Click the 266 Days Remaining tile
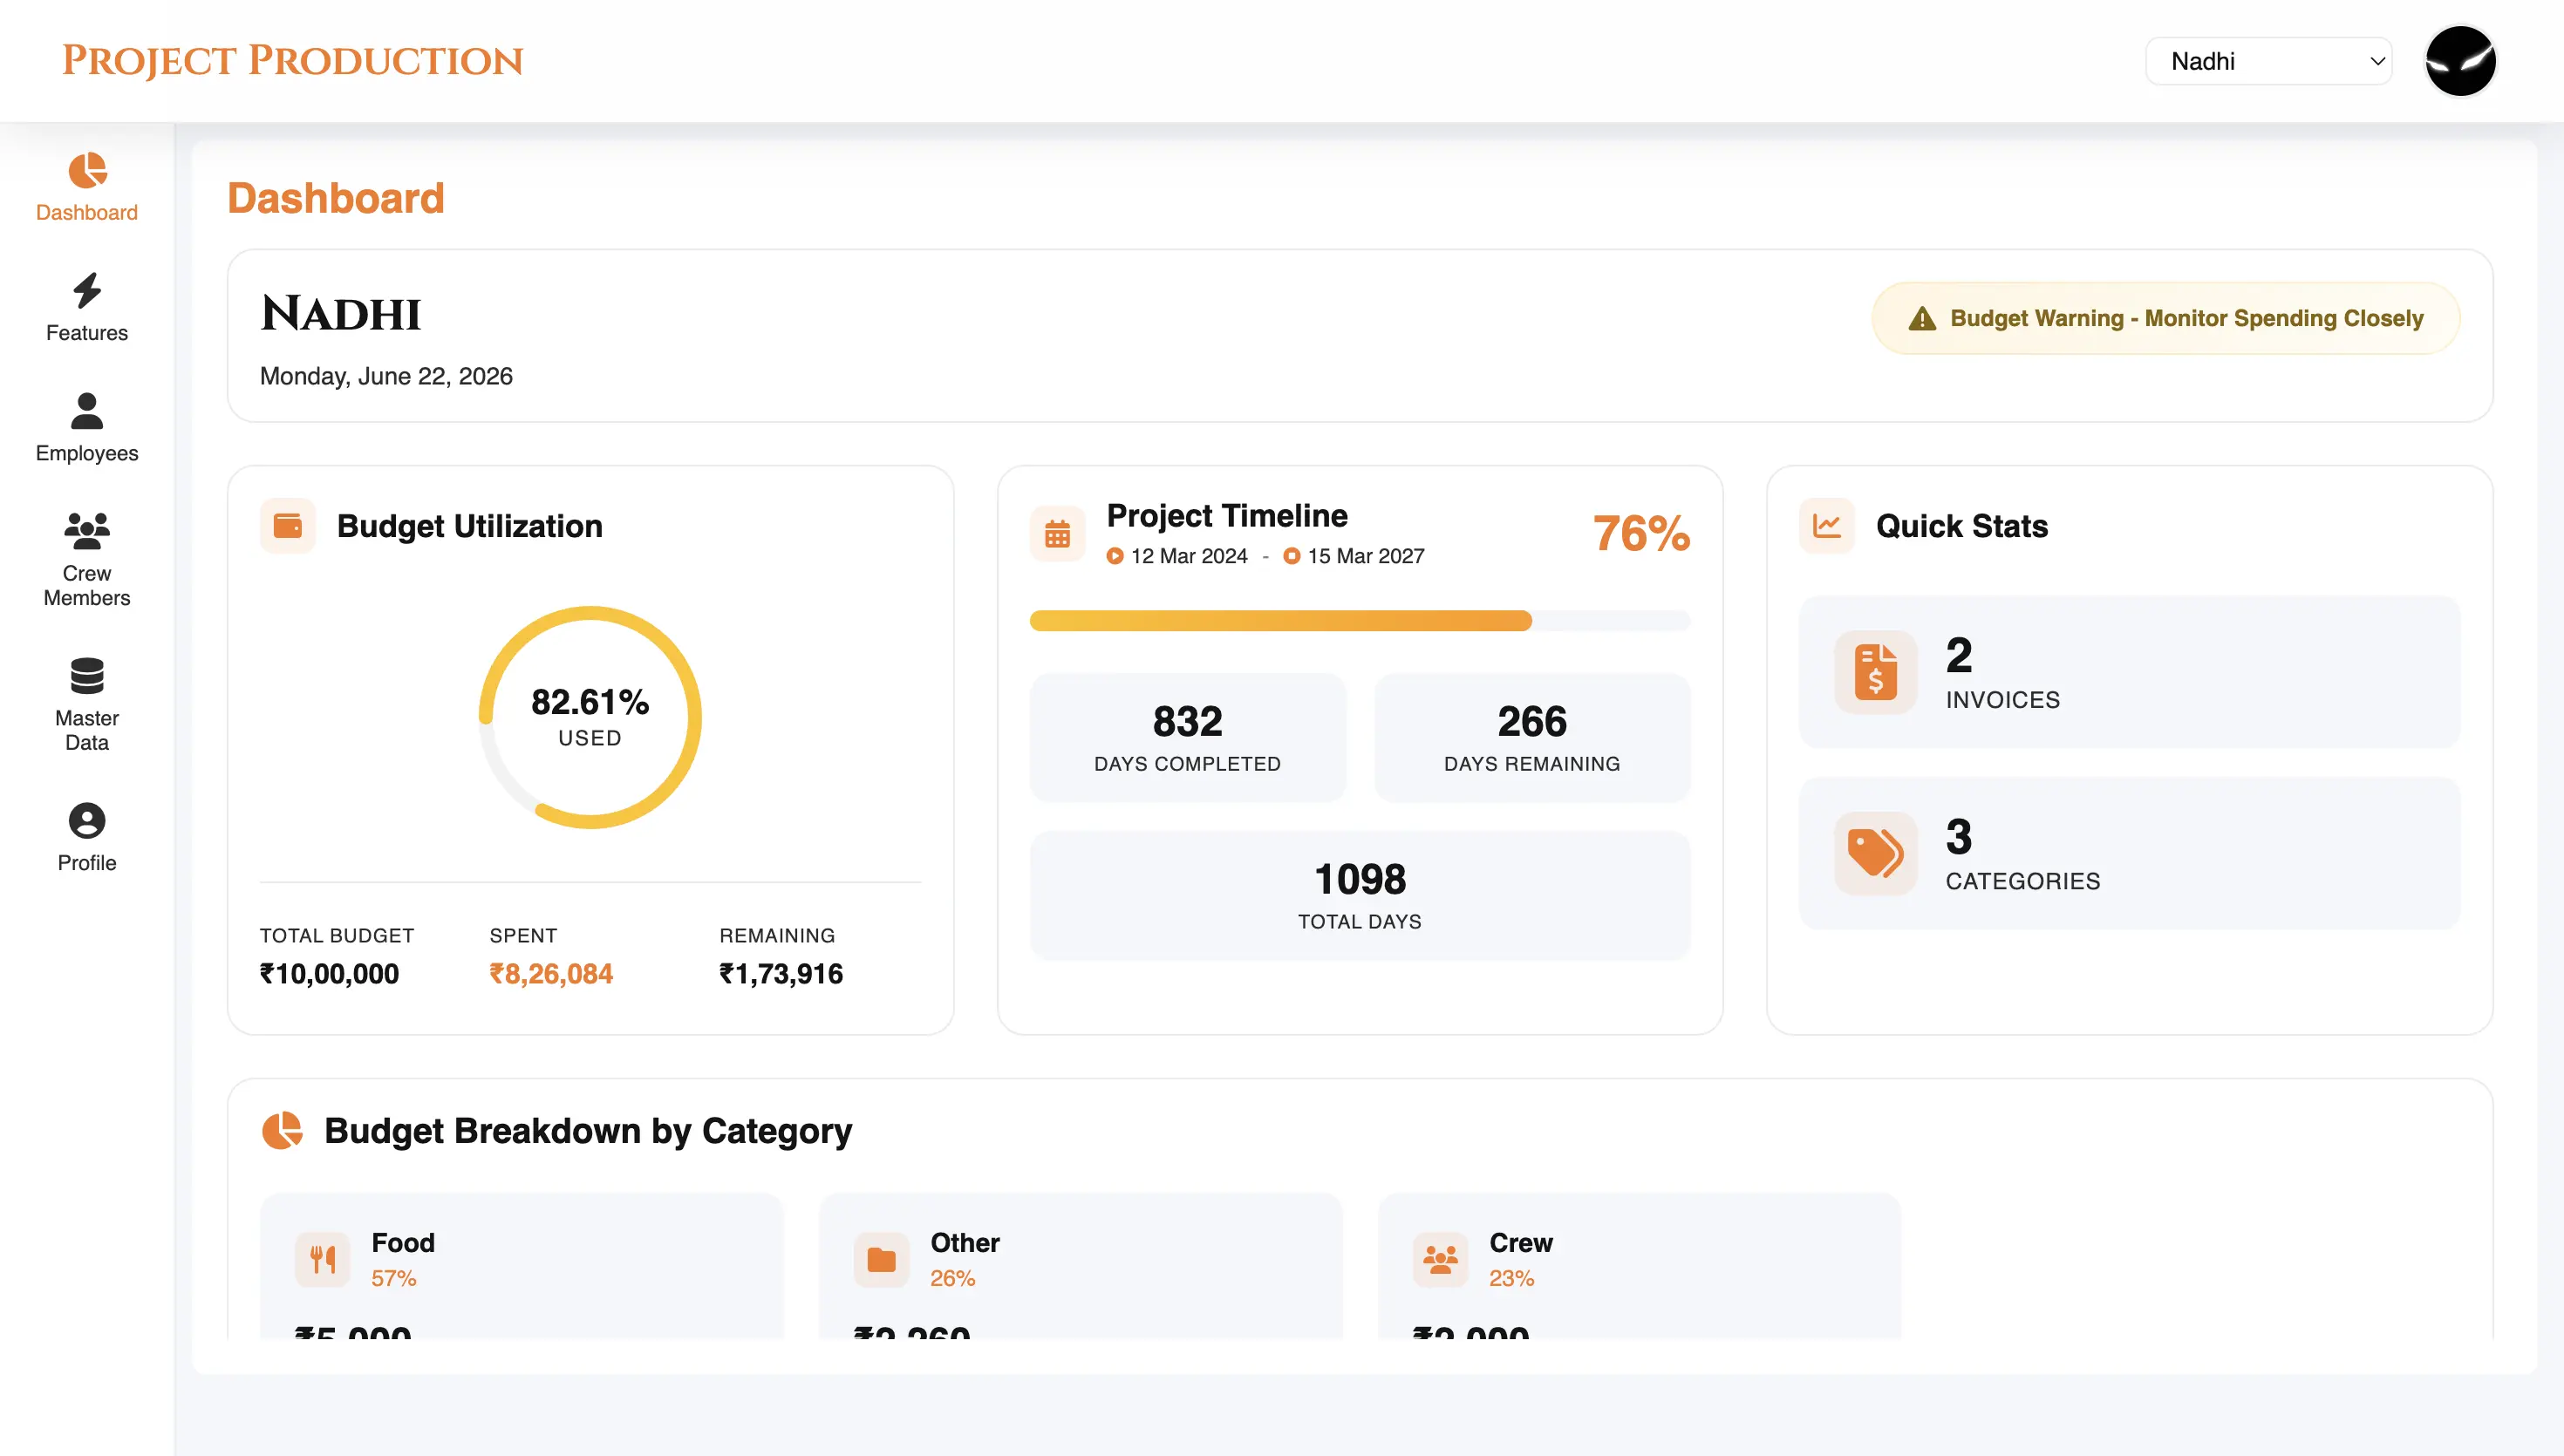This screenshot has width=2564, height=1456. [x=1532, y=738]
